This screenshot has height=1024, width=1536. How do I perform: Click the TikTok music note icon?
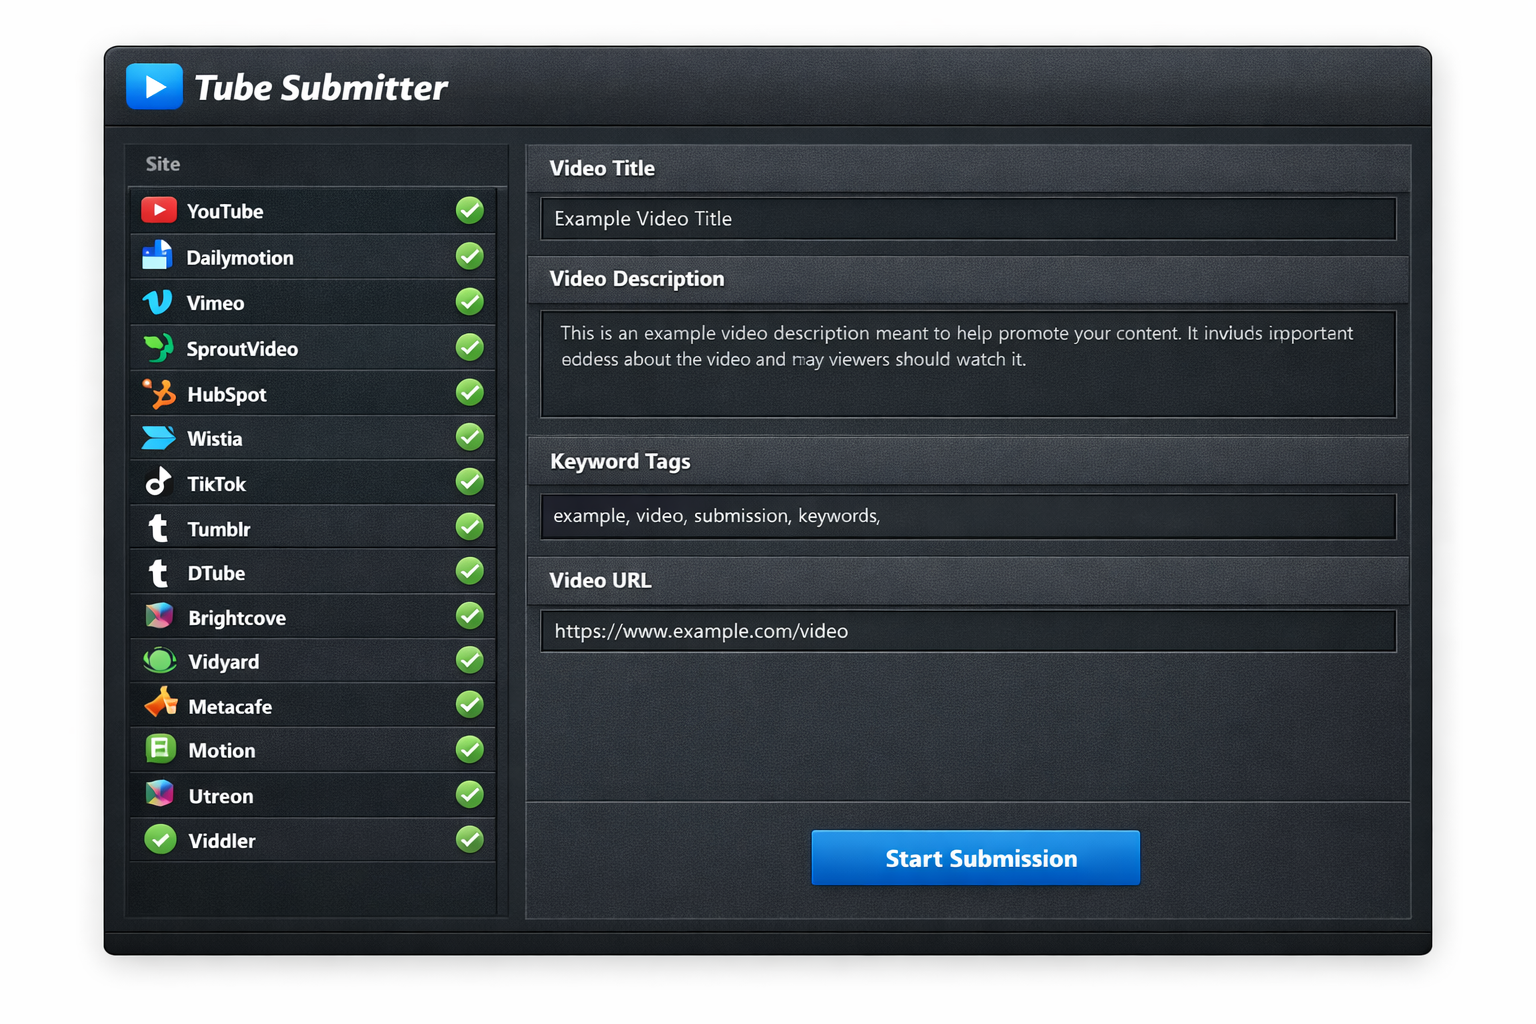[x=158, y=482]
